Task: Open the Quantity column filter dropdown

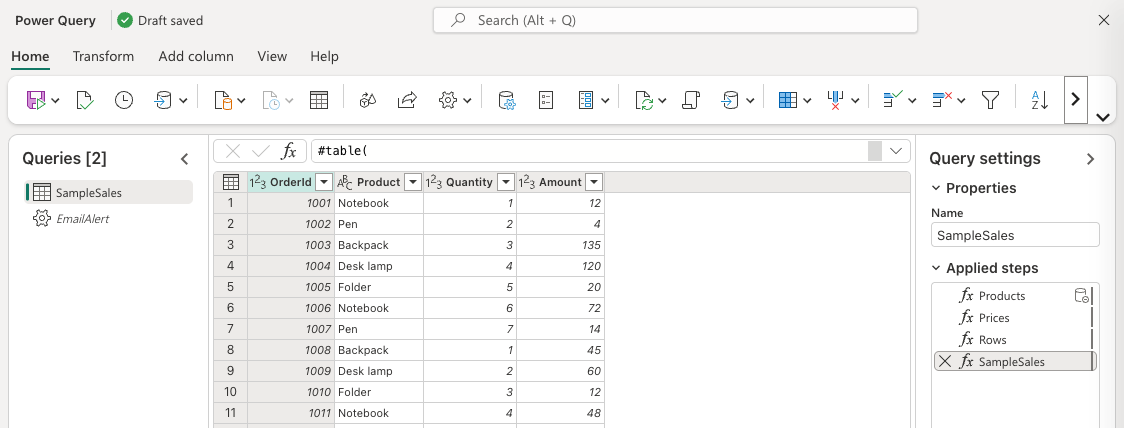Action: pos(506,182)
